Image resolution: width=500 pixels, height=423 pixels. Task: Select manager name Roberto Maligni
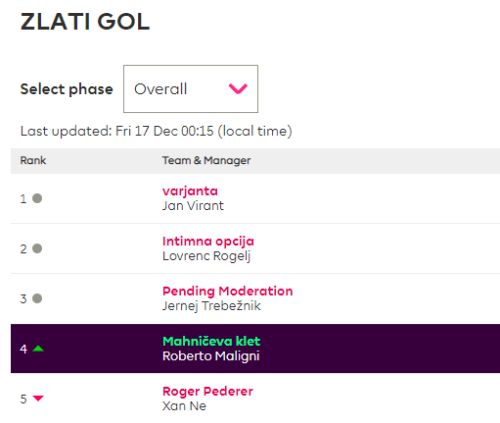[x=211, y=356]
